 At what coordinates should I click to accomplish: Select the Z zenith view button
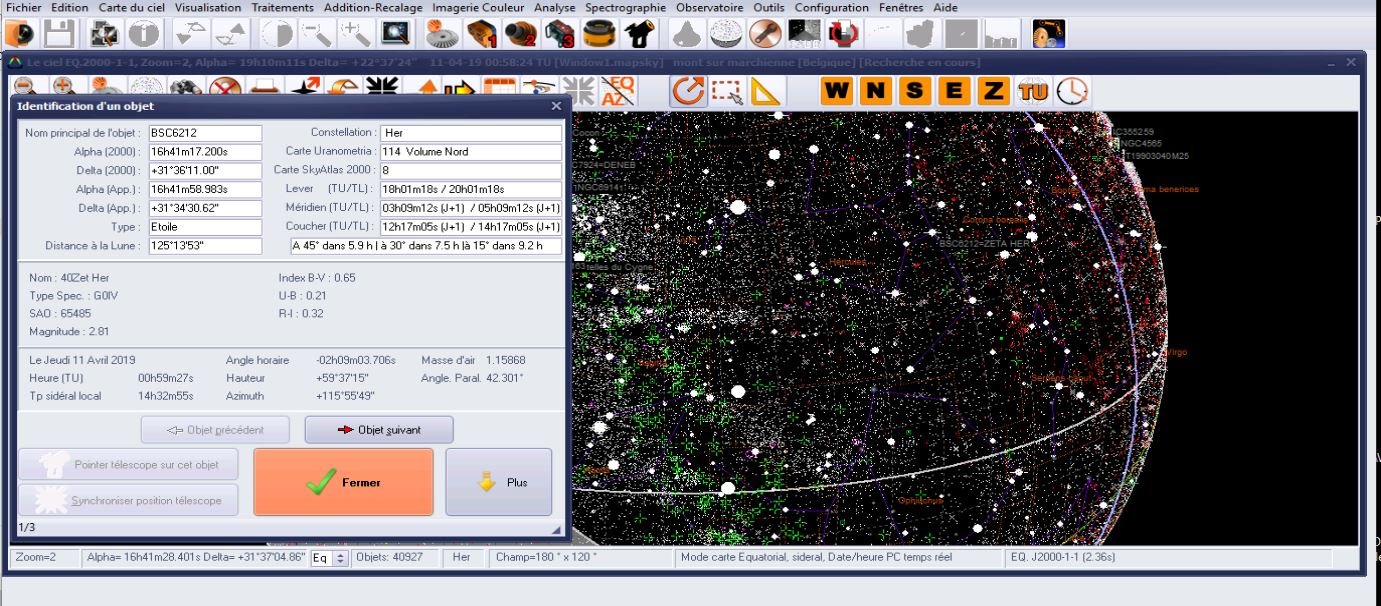992,91
